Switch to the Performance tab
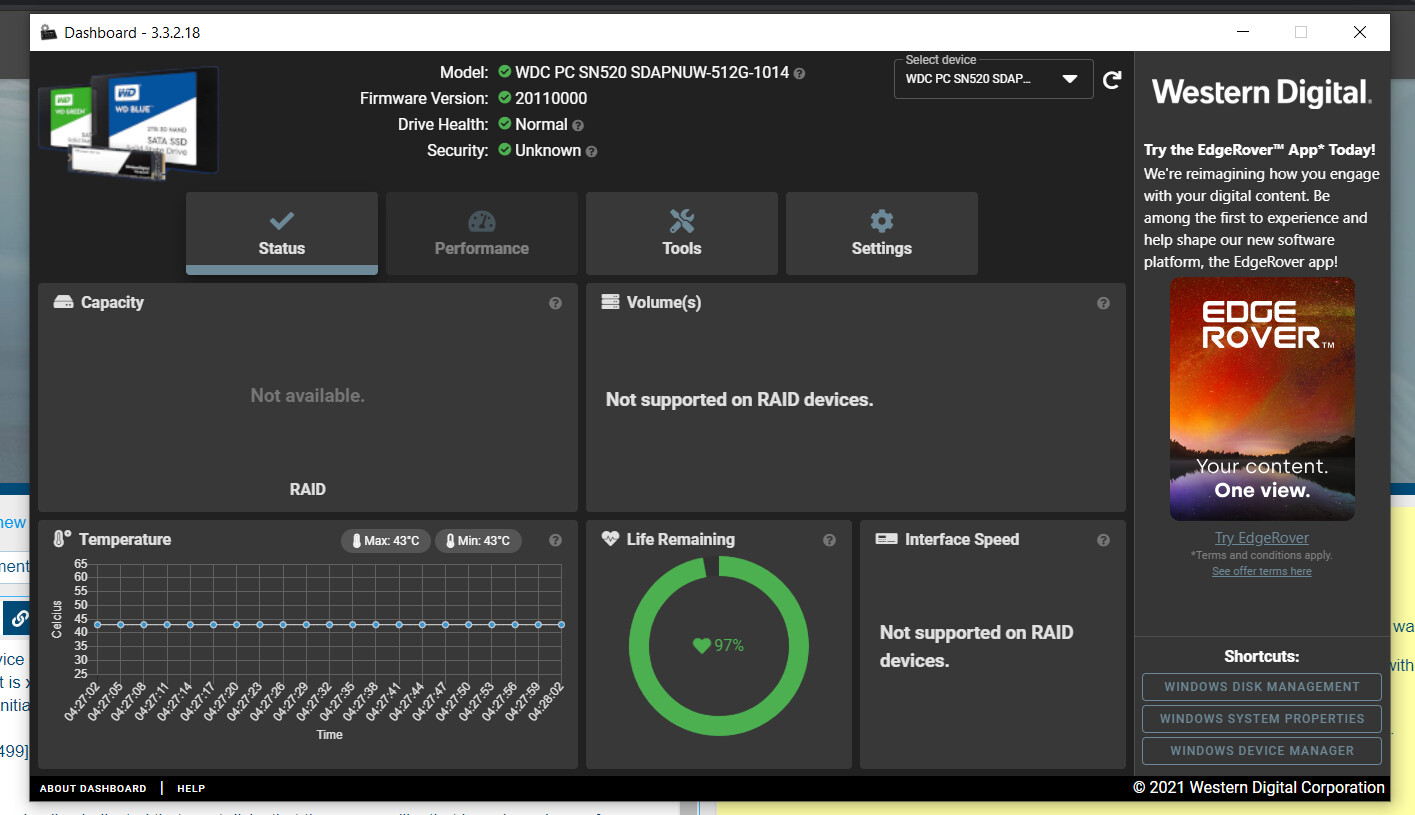Screen dimensions: 1415x815 482,233
